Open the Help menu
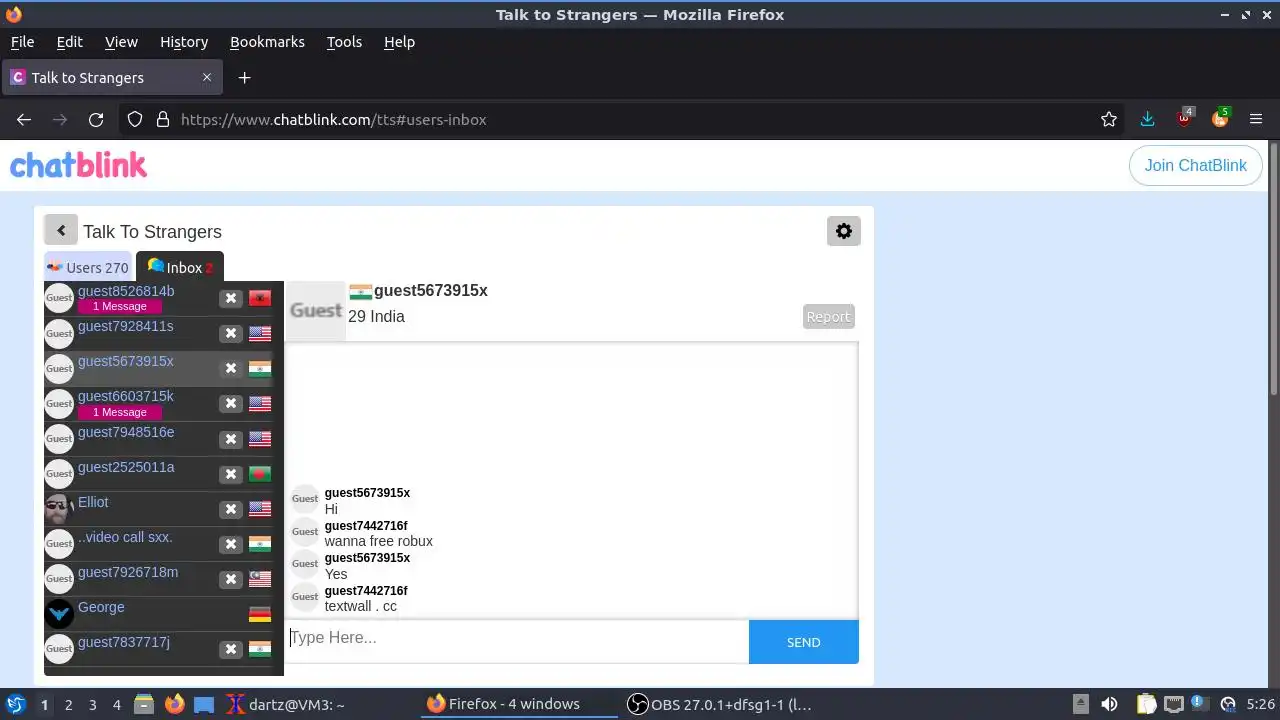Screen dimensions: 1280x720 tap(399, 42)
